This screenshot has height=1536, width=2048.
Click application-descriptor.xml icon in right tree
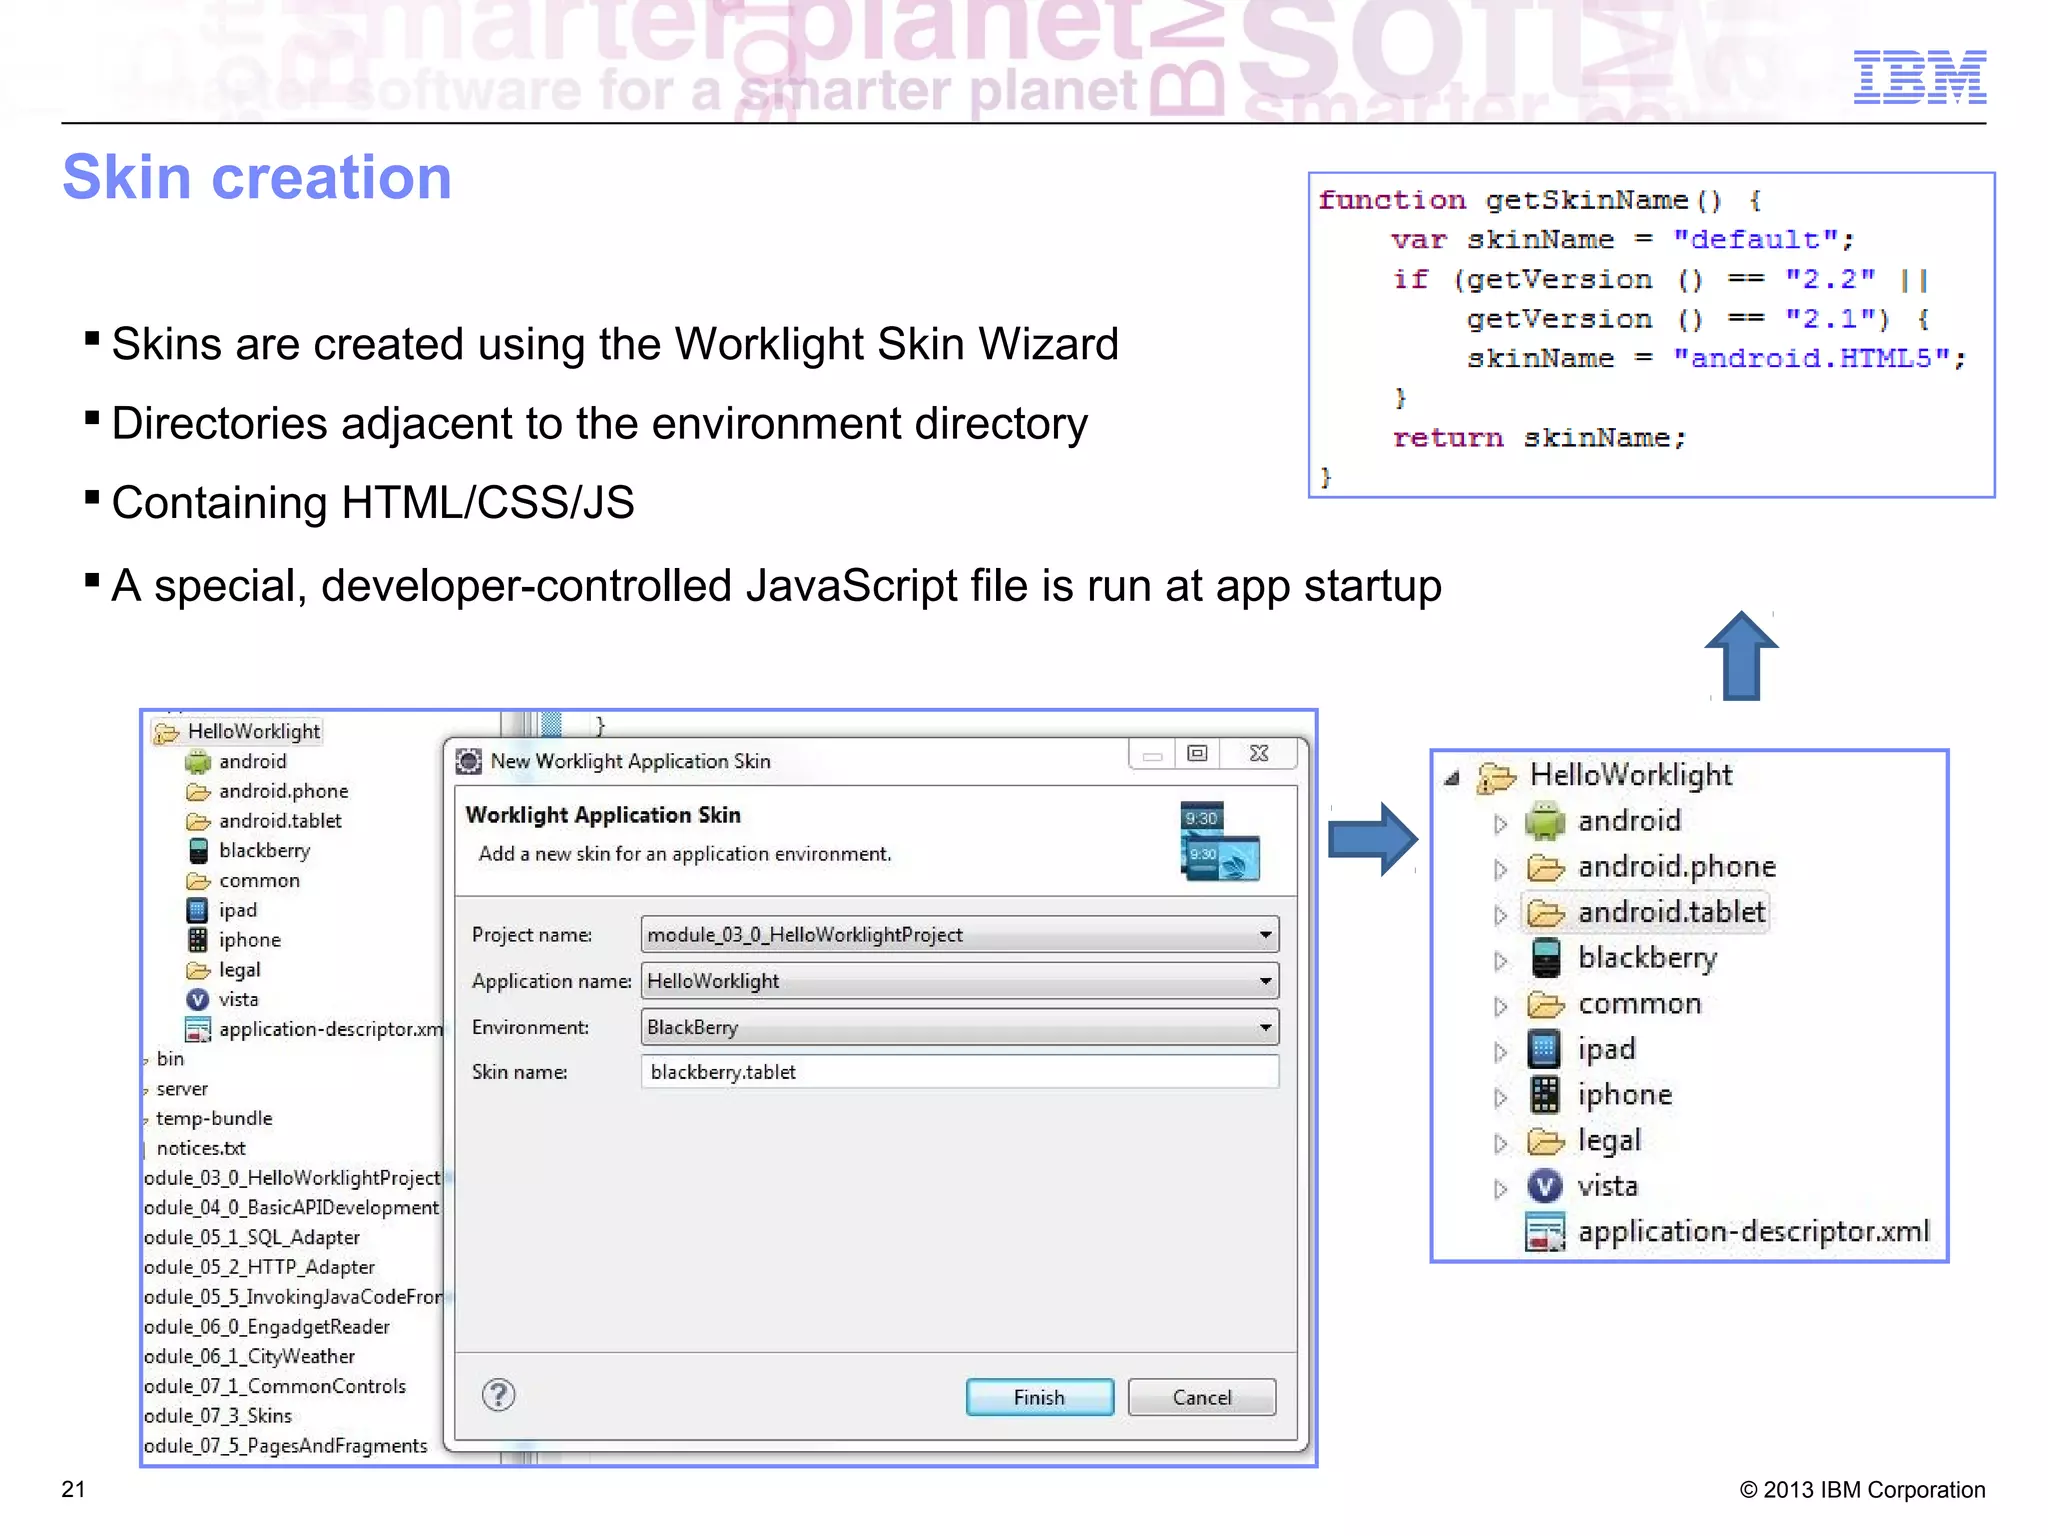tap(1545, 1232)
